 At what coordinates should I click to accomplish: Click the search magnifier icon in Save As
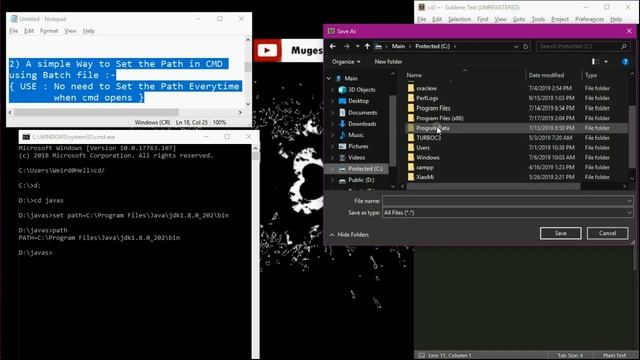pos(624,47)
